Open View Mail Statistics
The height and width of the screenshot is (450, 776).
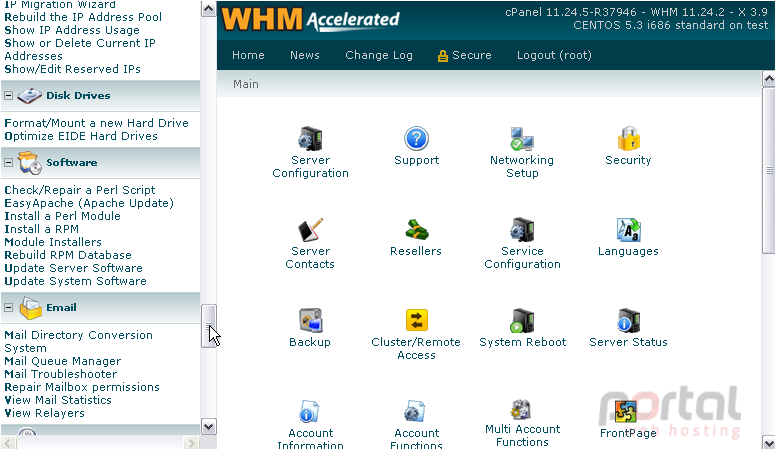click(x=58, y=400)
